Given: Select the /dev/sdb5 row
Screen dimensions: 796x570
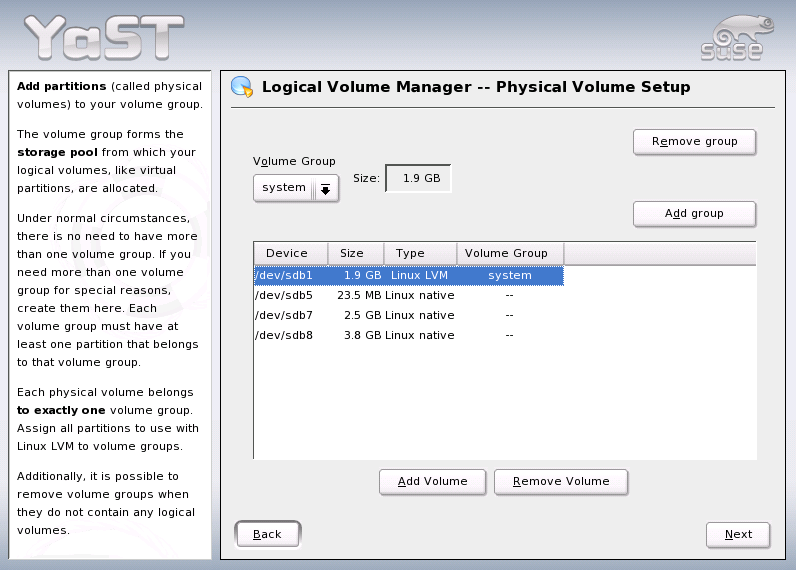Looking at the screenshot, I should coord(409,295).
